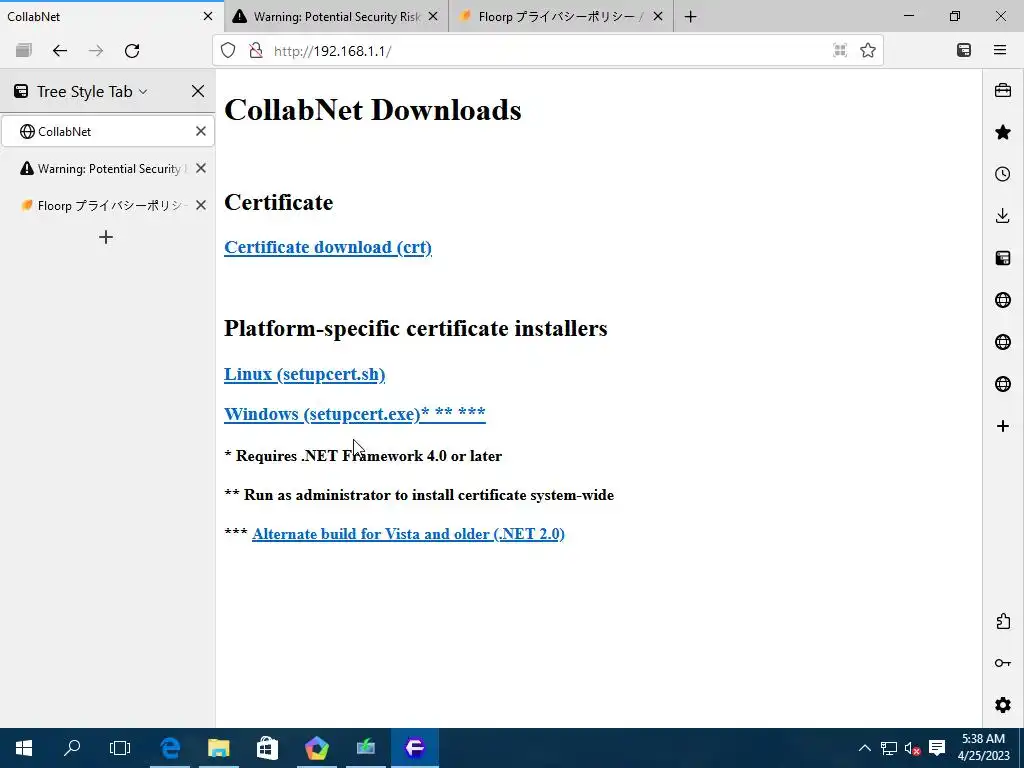Open Task View on the taskbar
This screenshot has width=1024, height=768.
(120, 748)
